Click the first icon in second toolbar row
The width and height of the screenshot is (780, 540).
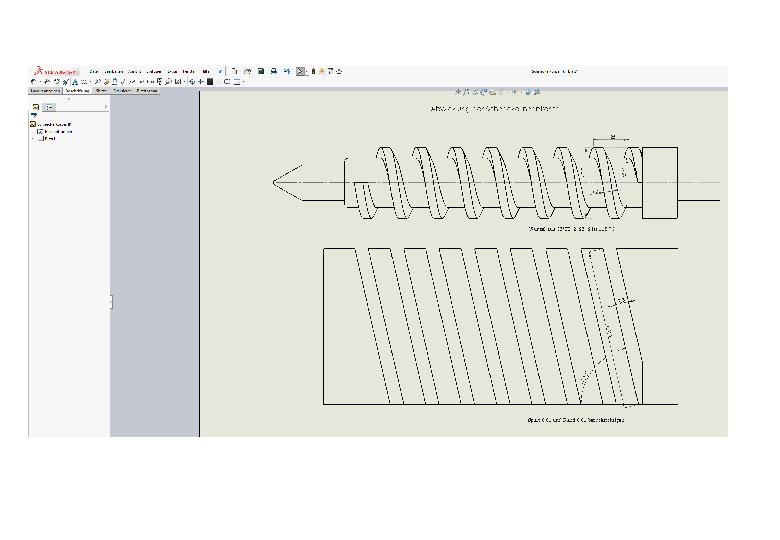(x=33, y=82)
